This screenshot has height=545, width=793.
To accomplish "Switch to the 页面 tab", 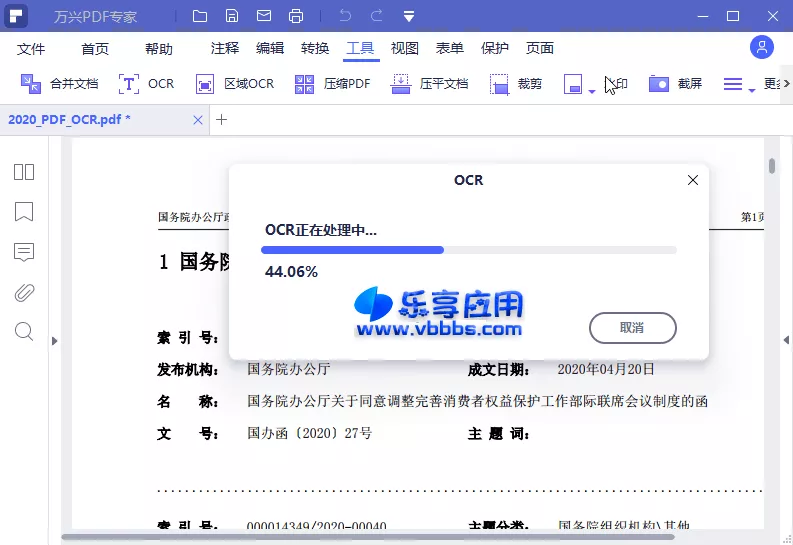I will tap(540, 48).
